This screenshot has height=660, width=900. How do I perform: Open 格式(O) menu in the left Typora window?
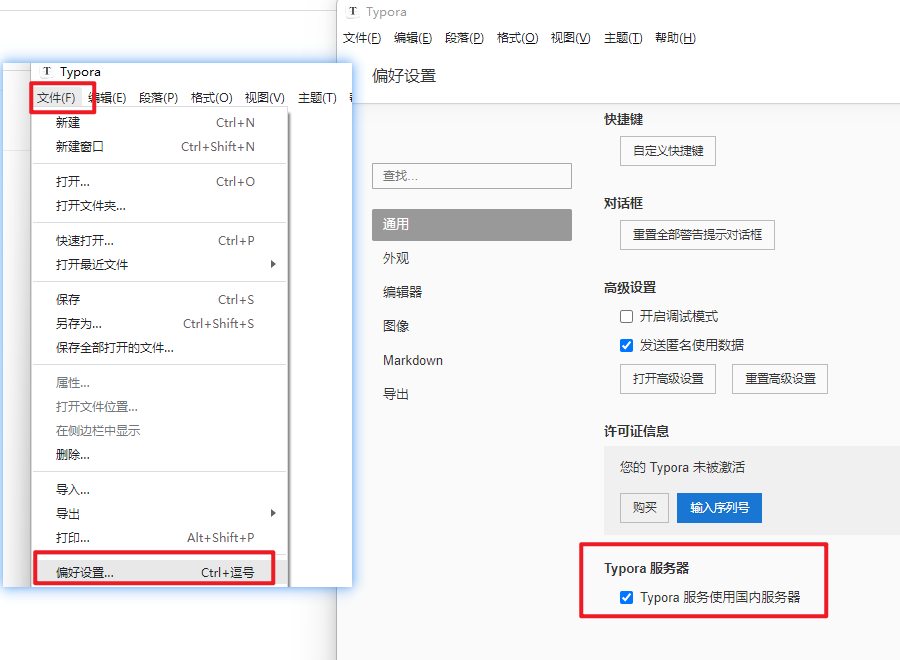click(x=211, y=98)
